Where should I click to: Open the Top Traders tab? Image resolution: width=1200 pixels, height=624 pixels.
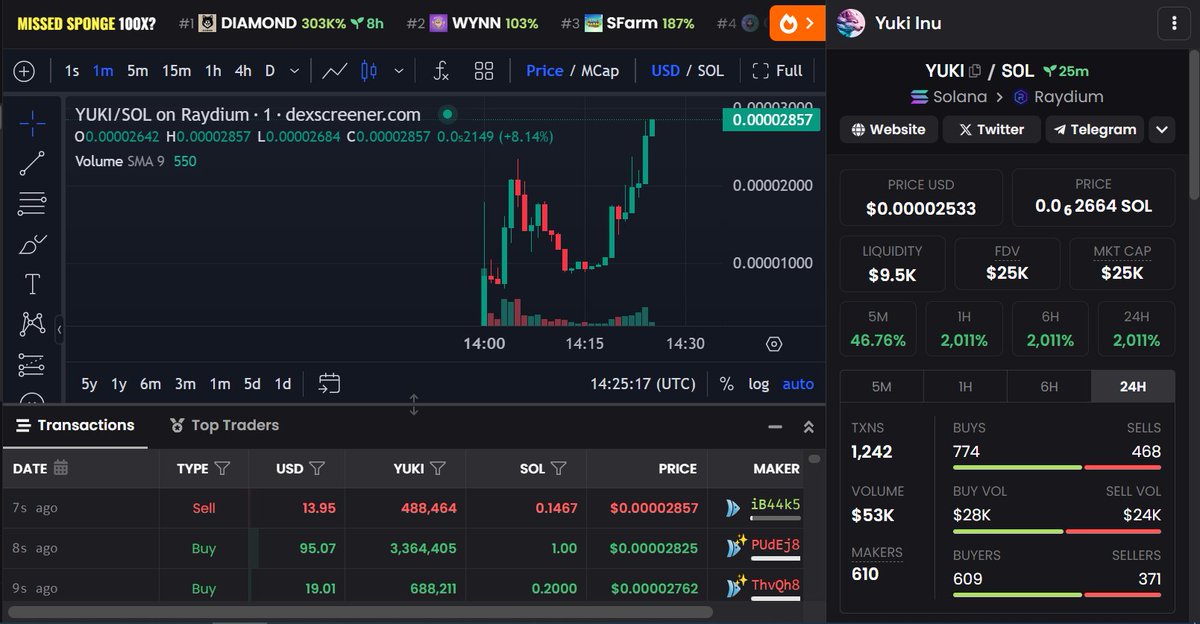(224, 425)
